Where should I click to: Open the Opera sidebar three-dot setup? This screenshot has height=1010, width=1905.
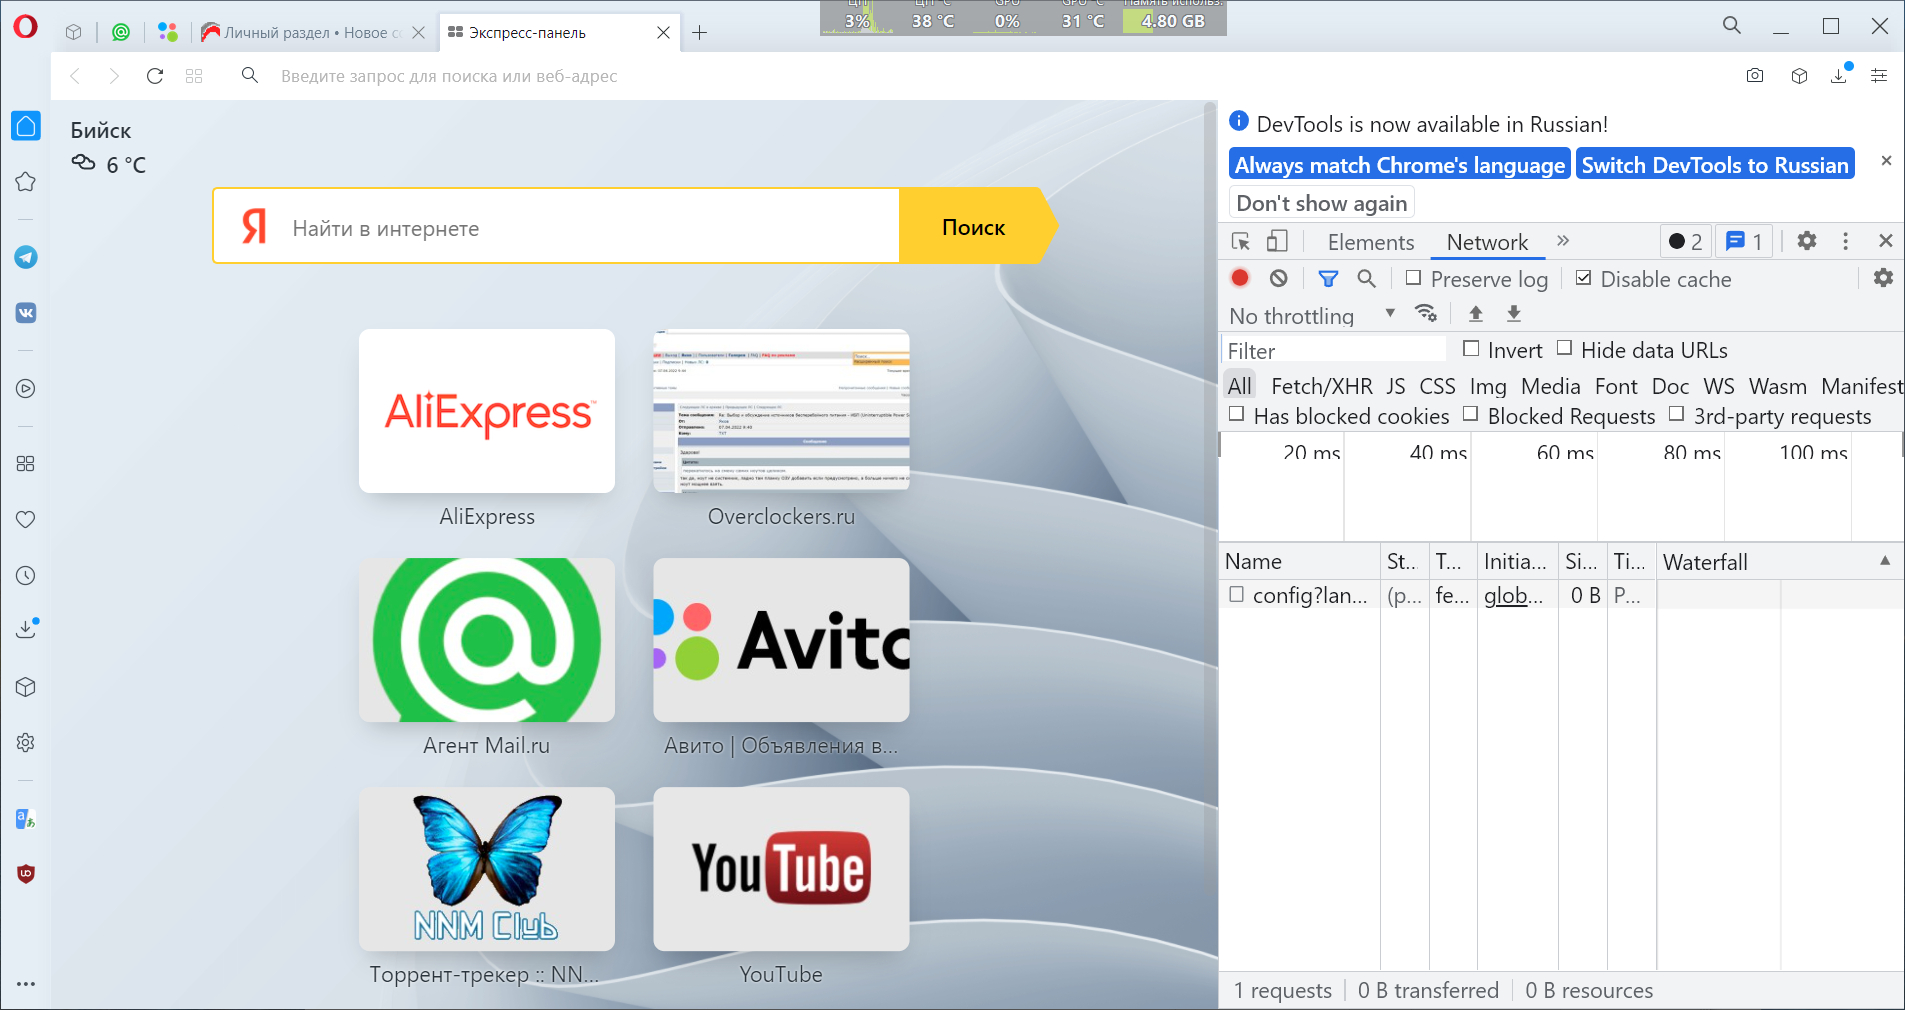[26, 984]
